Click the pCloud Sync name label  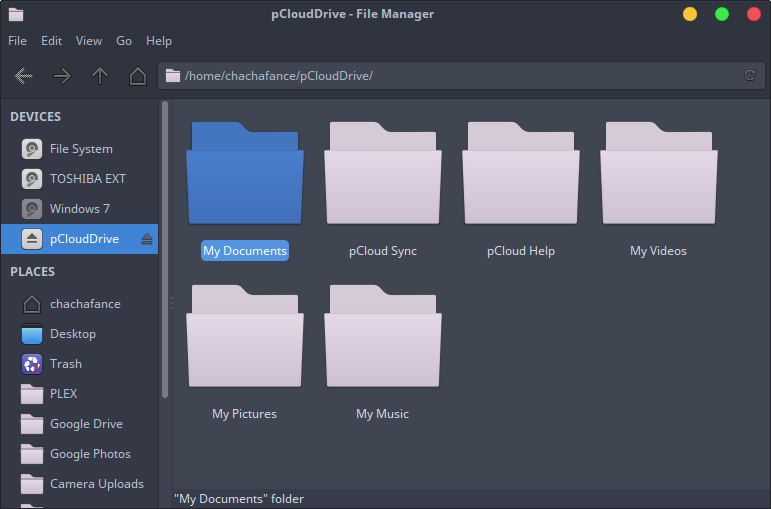pos(383,251)
